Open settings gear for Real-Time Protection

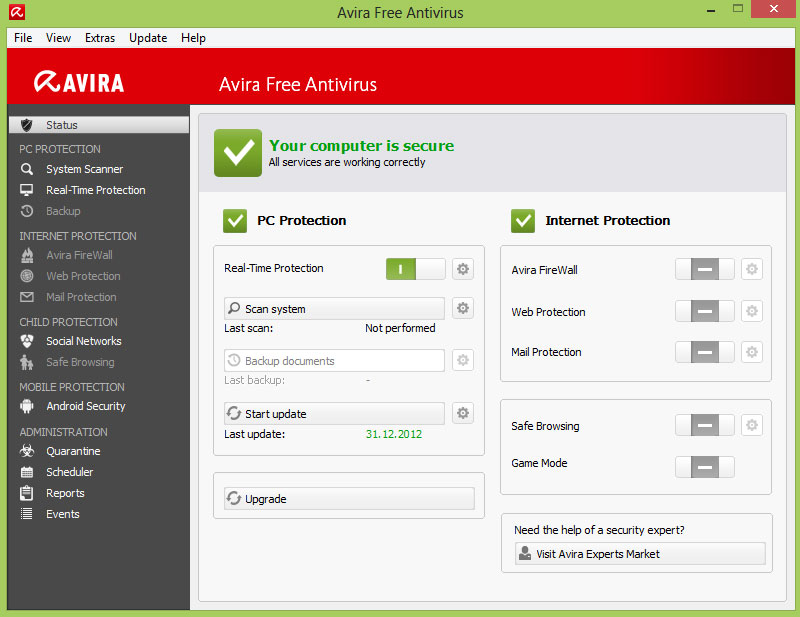[x=462, y=269]
